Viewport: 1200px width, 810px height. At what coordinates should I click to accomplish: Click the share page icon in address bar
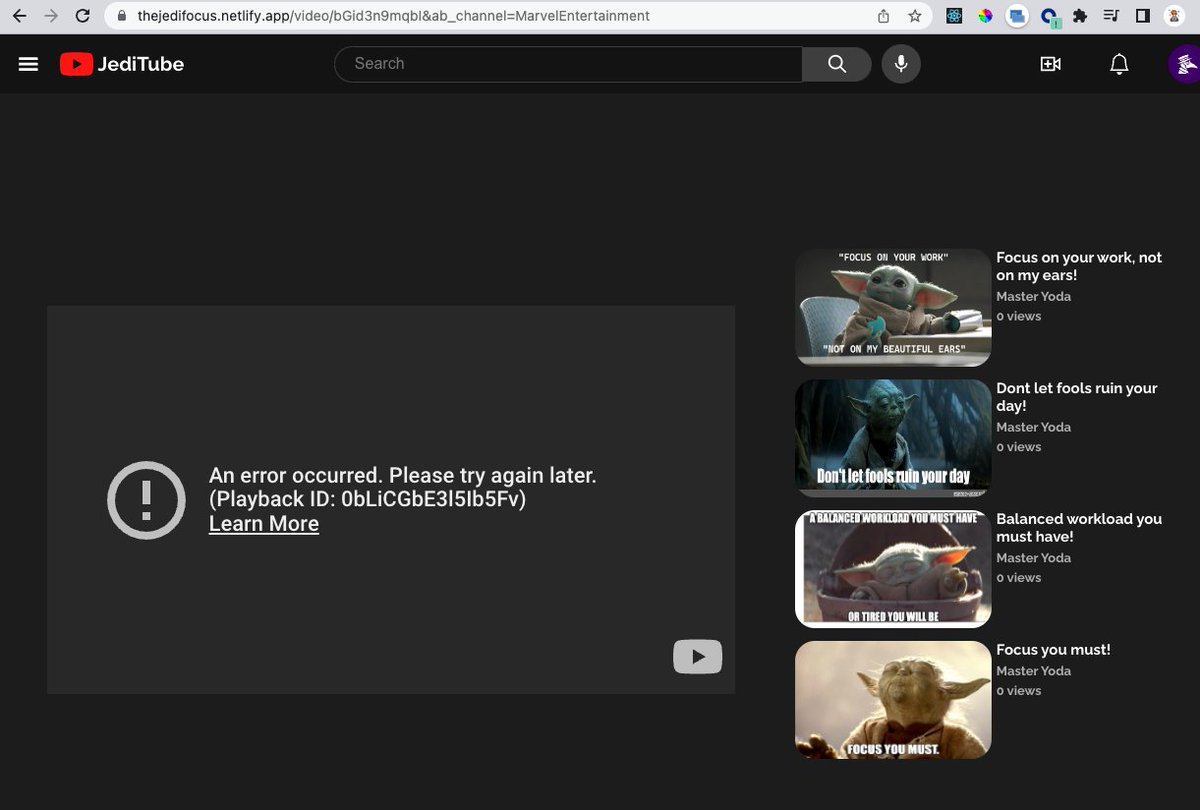click(884, 16)
